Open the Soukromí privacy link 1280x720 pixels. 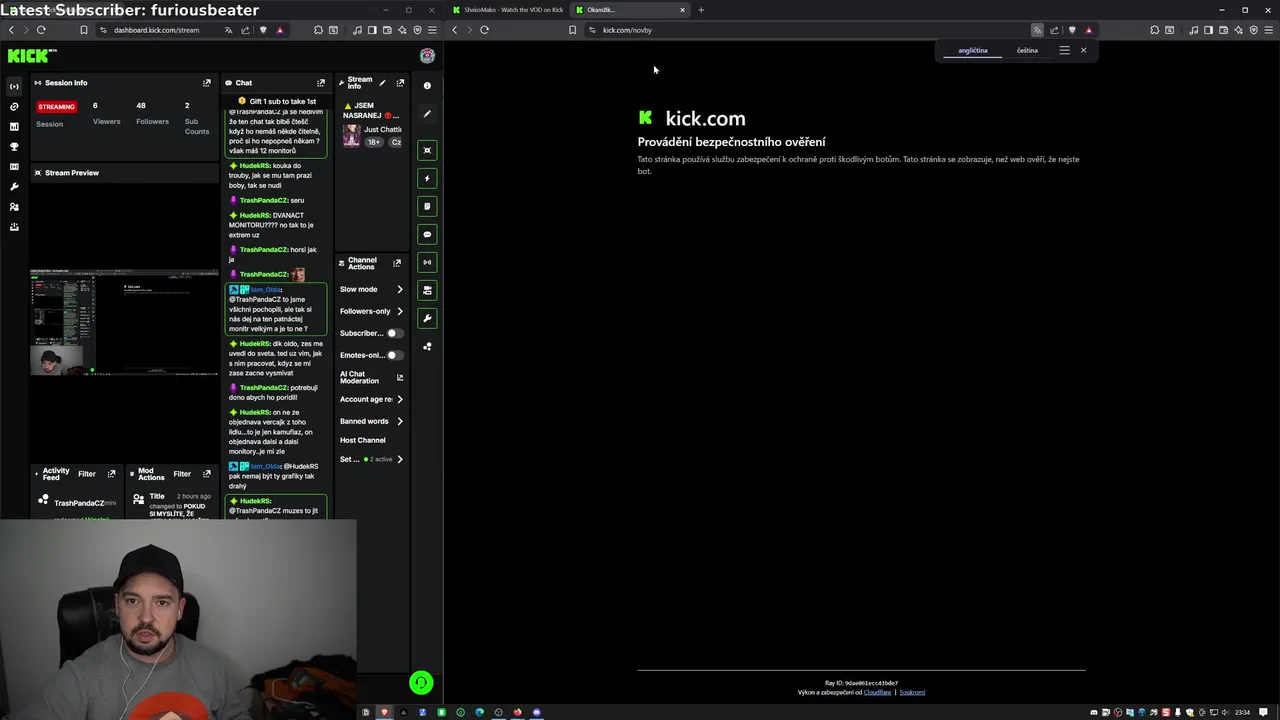[x=912, y=692]
